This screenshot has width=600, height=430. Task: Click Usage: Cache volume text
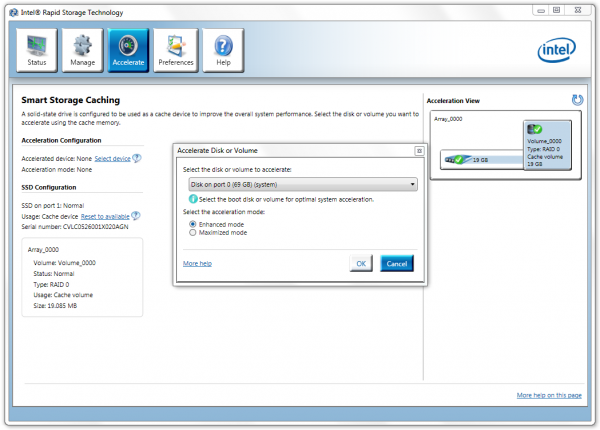click(63, 295)
